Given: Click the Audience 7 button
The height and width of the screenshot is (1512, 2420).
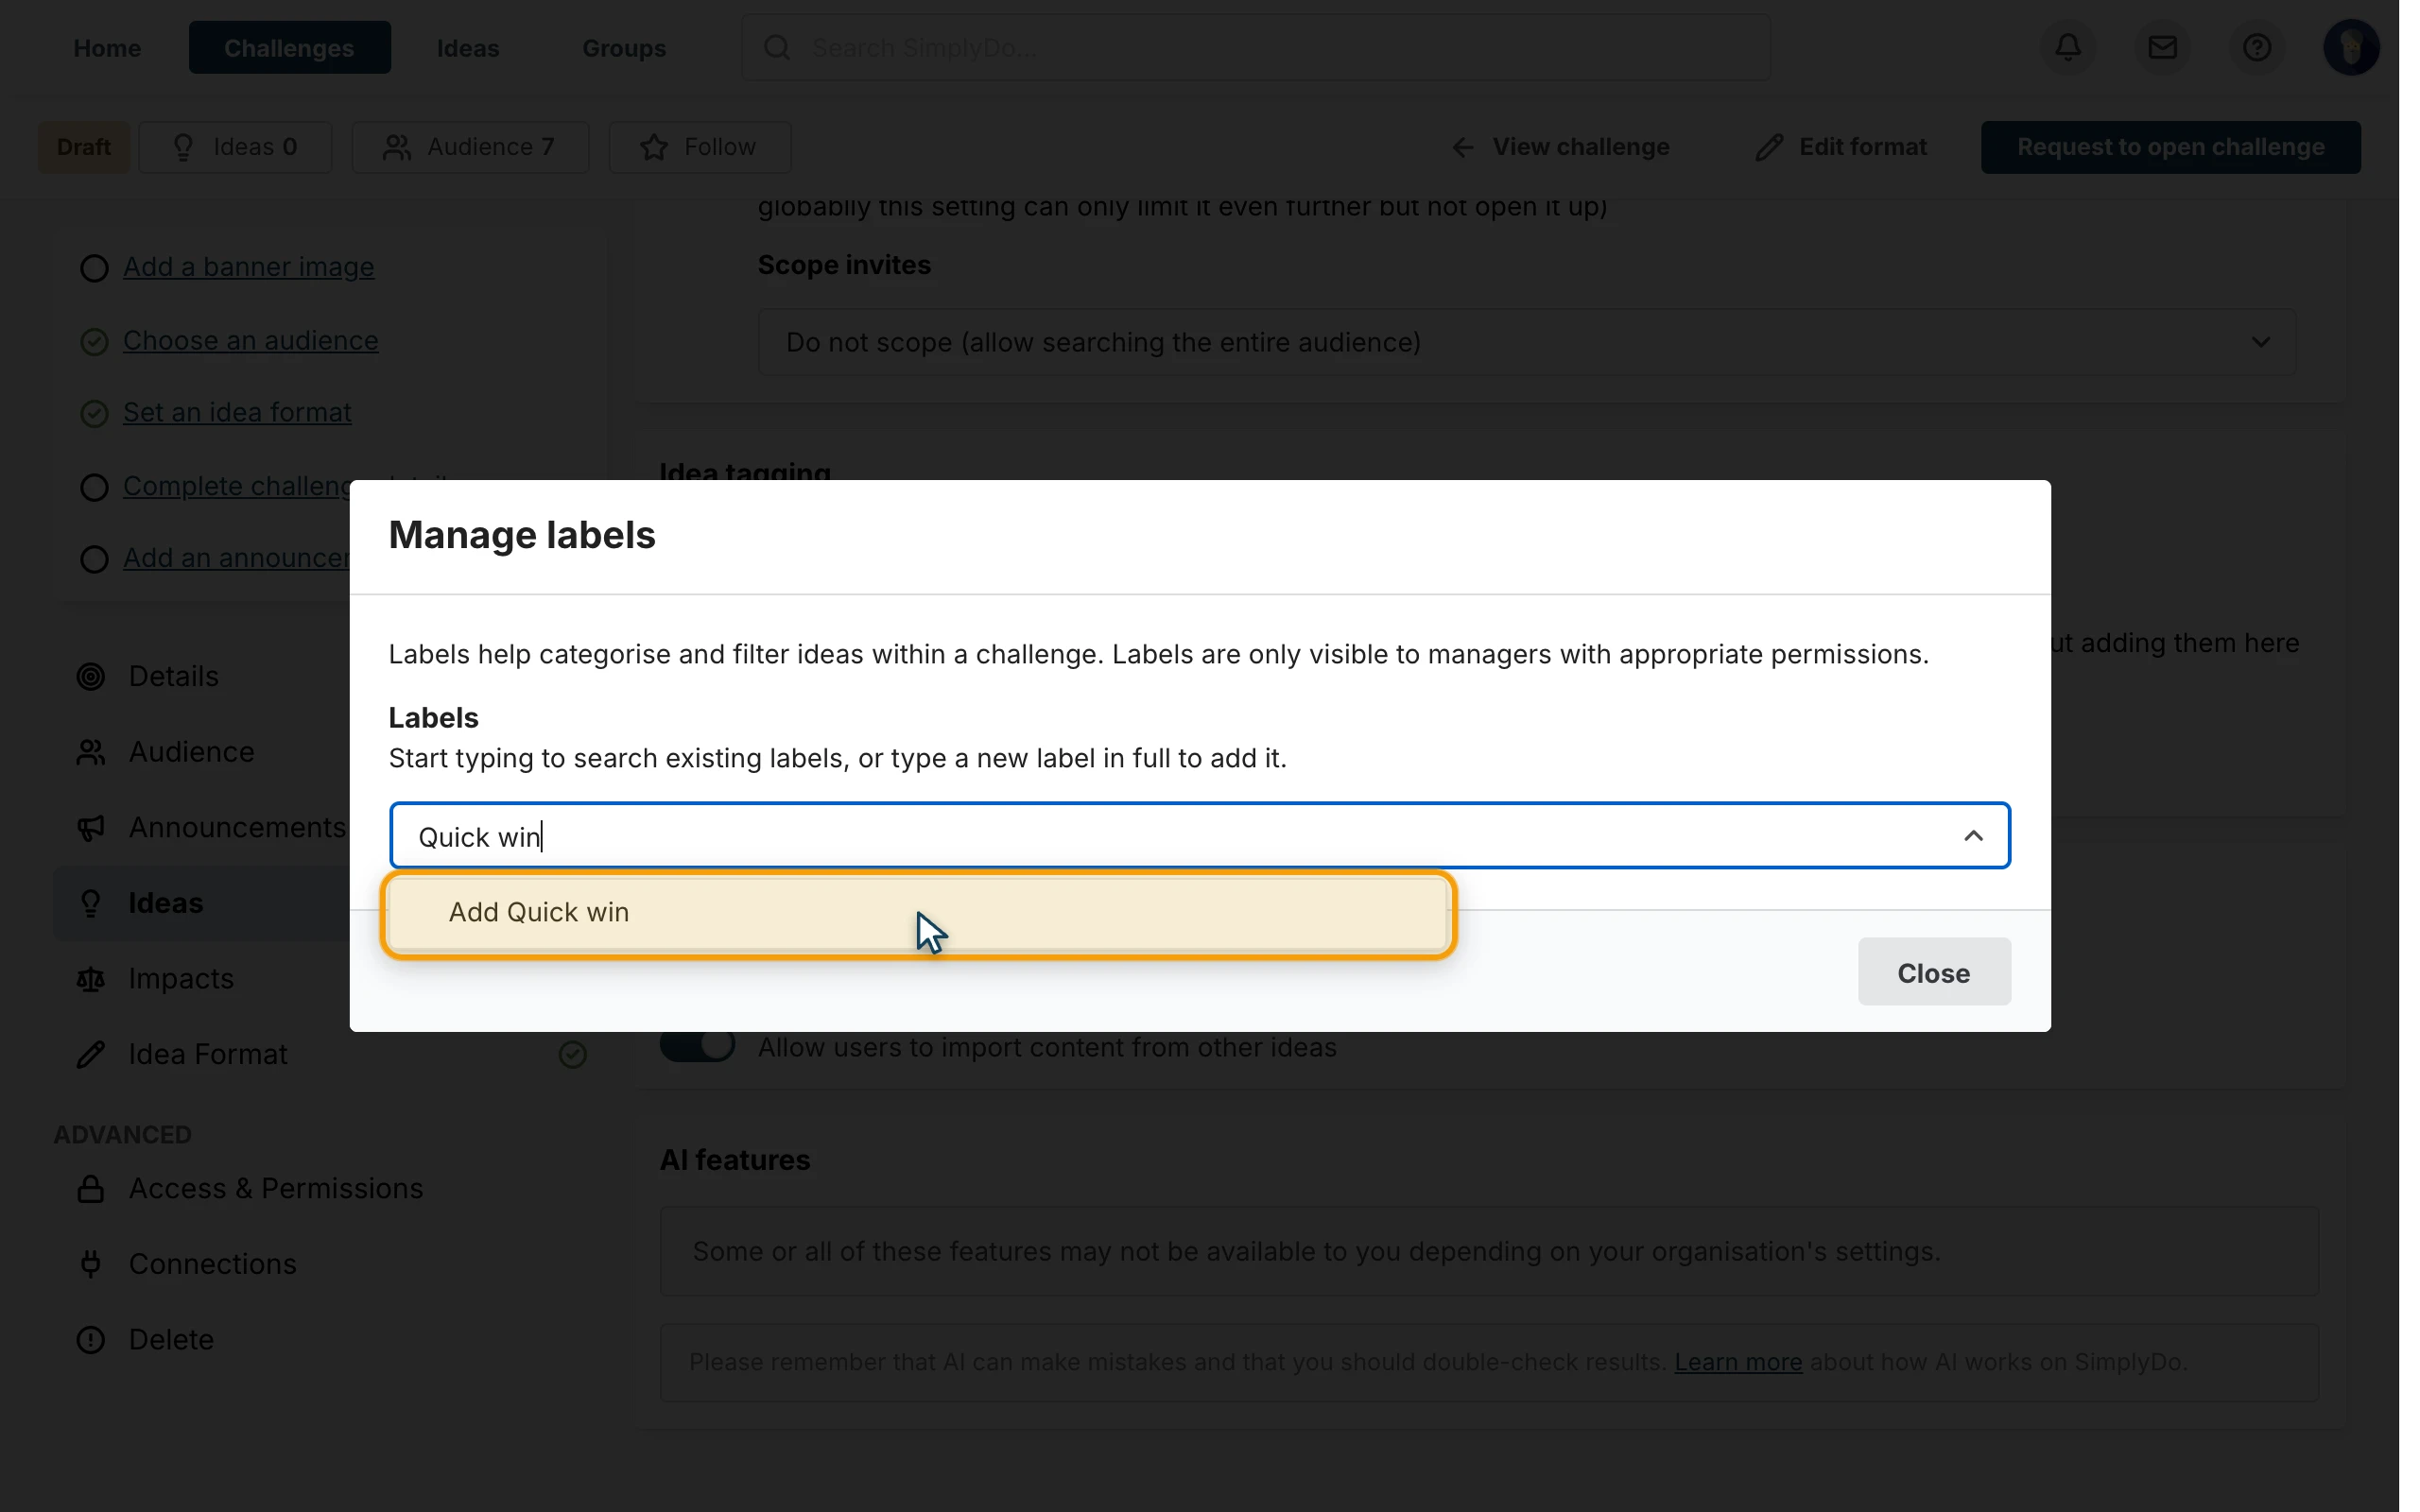Looking at the screenshot, I should (470, 147).
